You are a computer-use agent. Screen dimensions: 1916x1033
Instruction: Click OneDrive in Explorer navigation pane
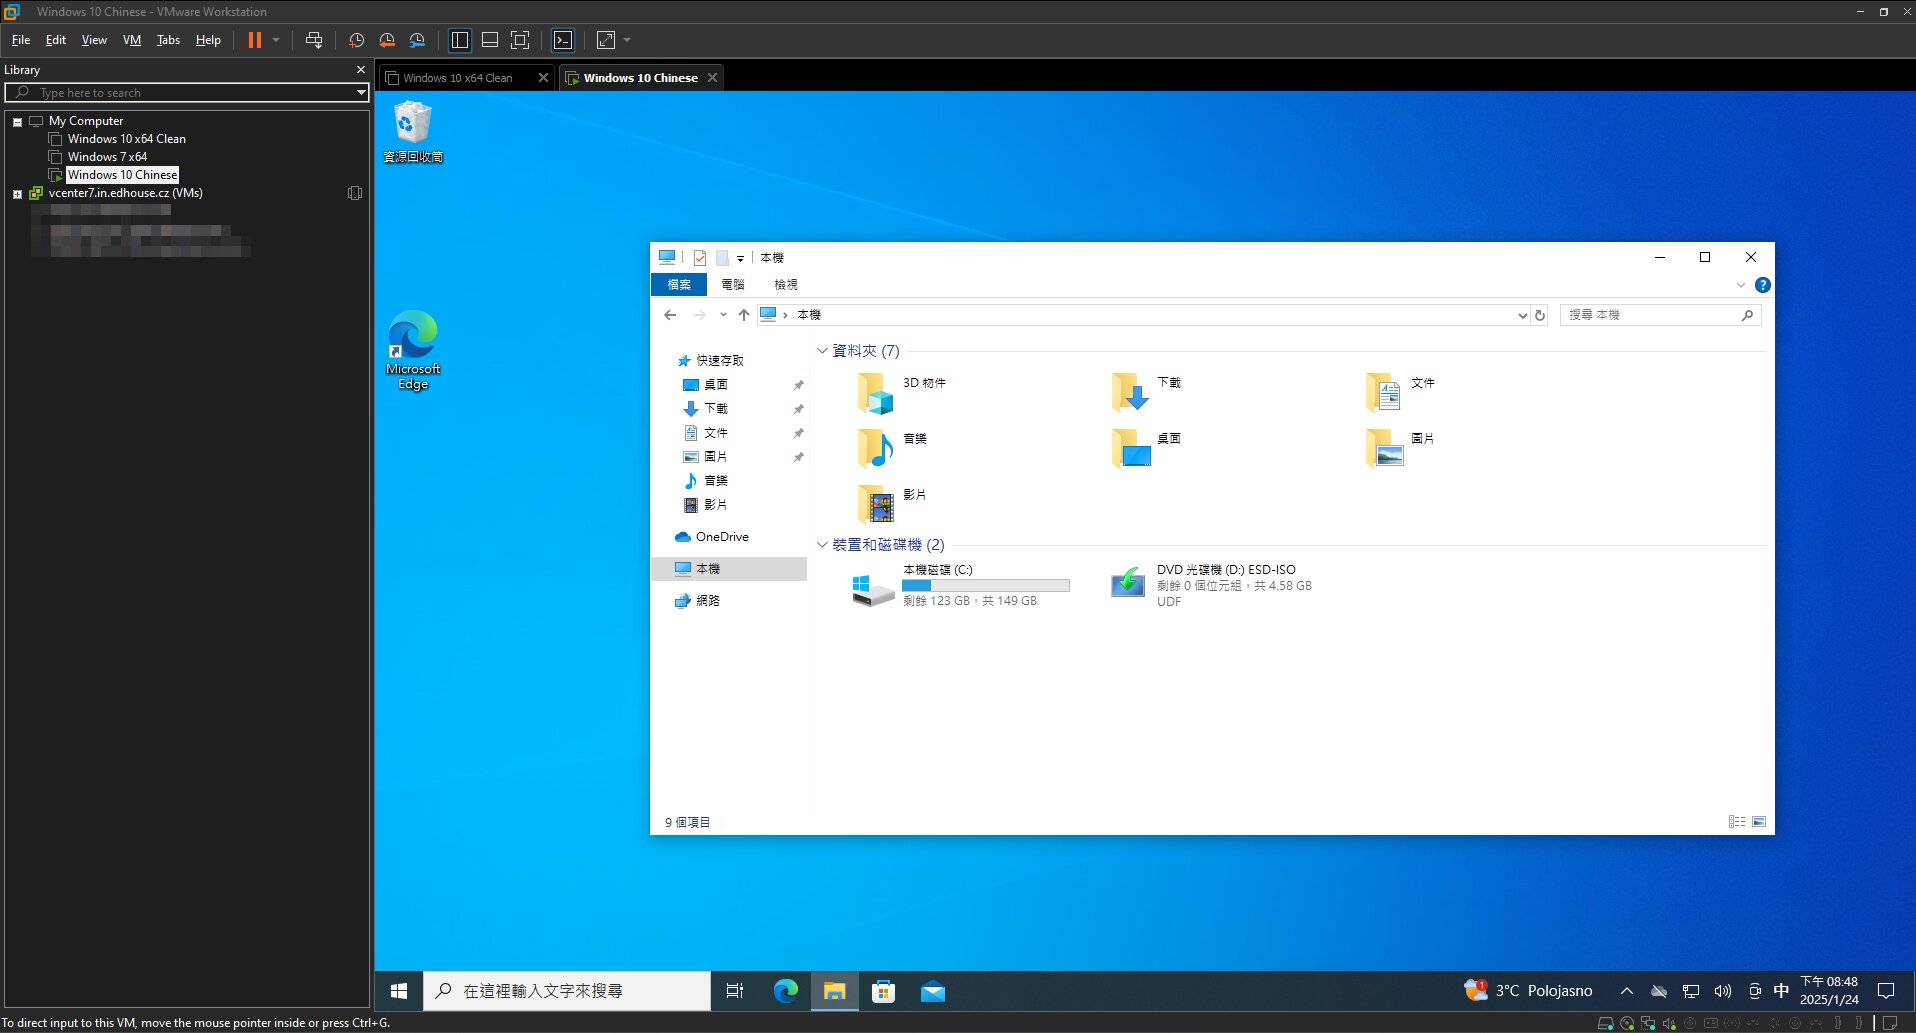(x=722, y=537)
